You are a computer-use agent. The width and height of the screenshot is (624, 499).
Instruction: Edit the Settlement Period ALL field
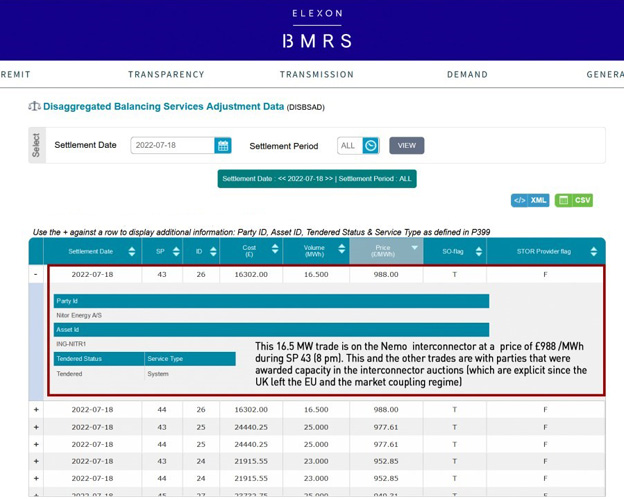350,146
